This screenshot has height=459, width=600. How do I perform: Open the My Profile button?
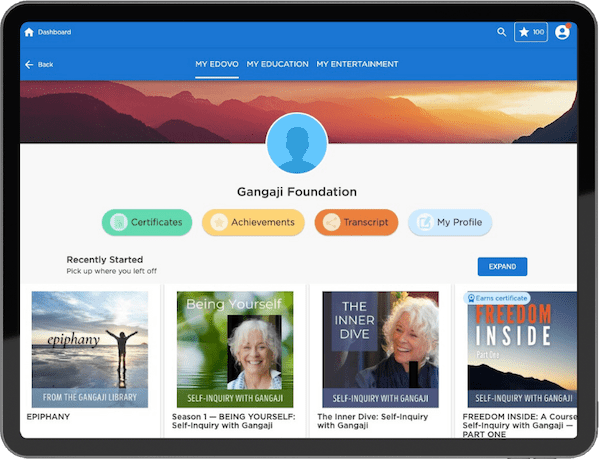click(449, 222)
